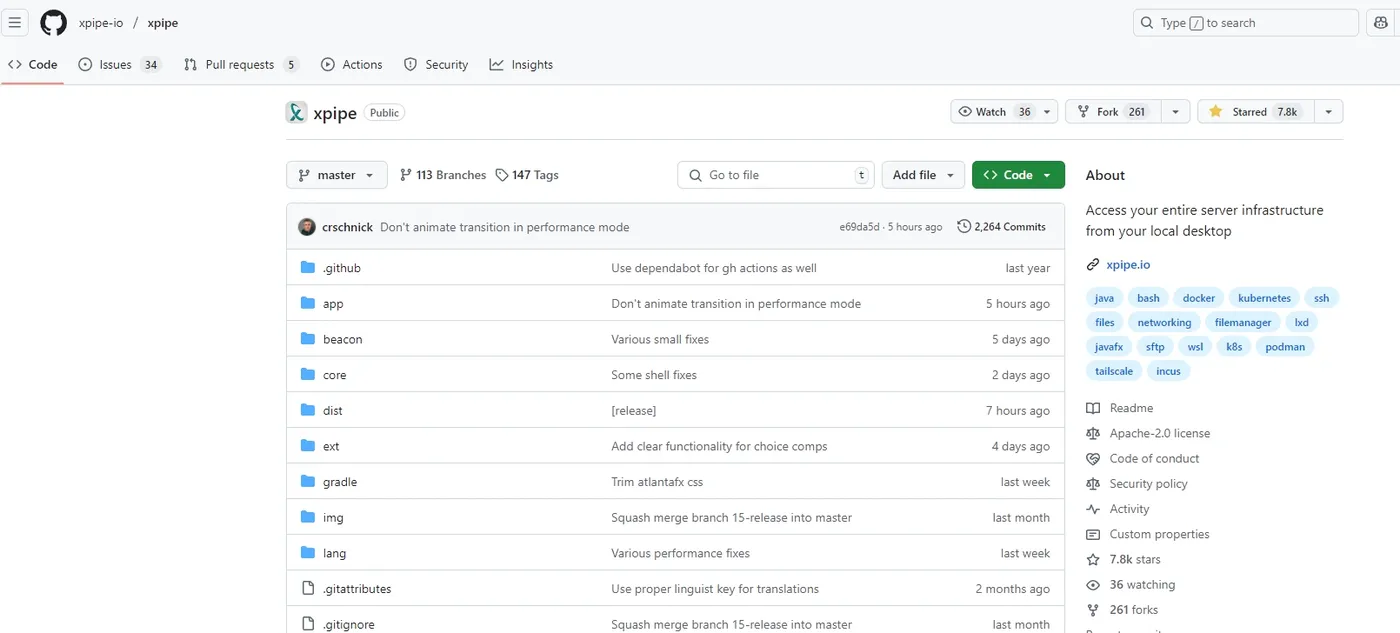Select the kubernetes topic tag
1400x633 pixels.
[x=1264, y=298]
